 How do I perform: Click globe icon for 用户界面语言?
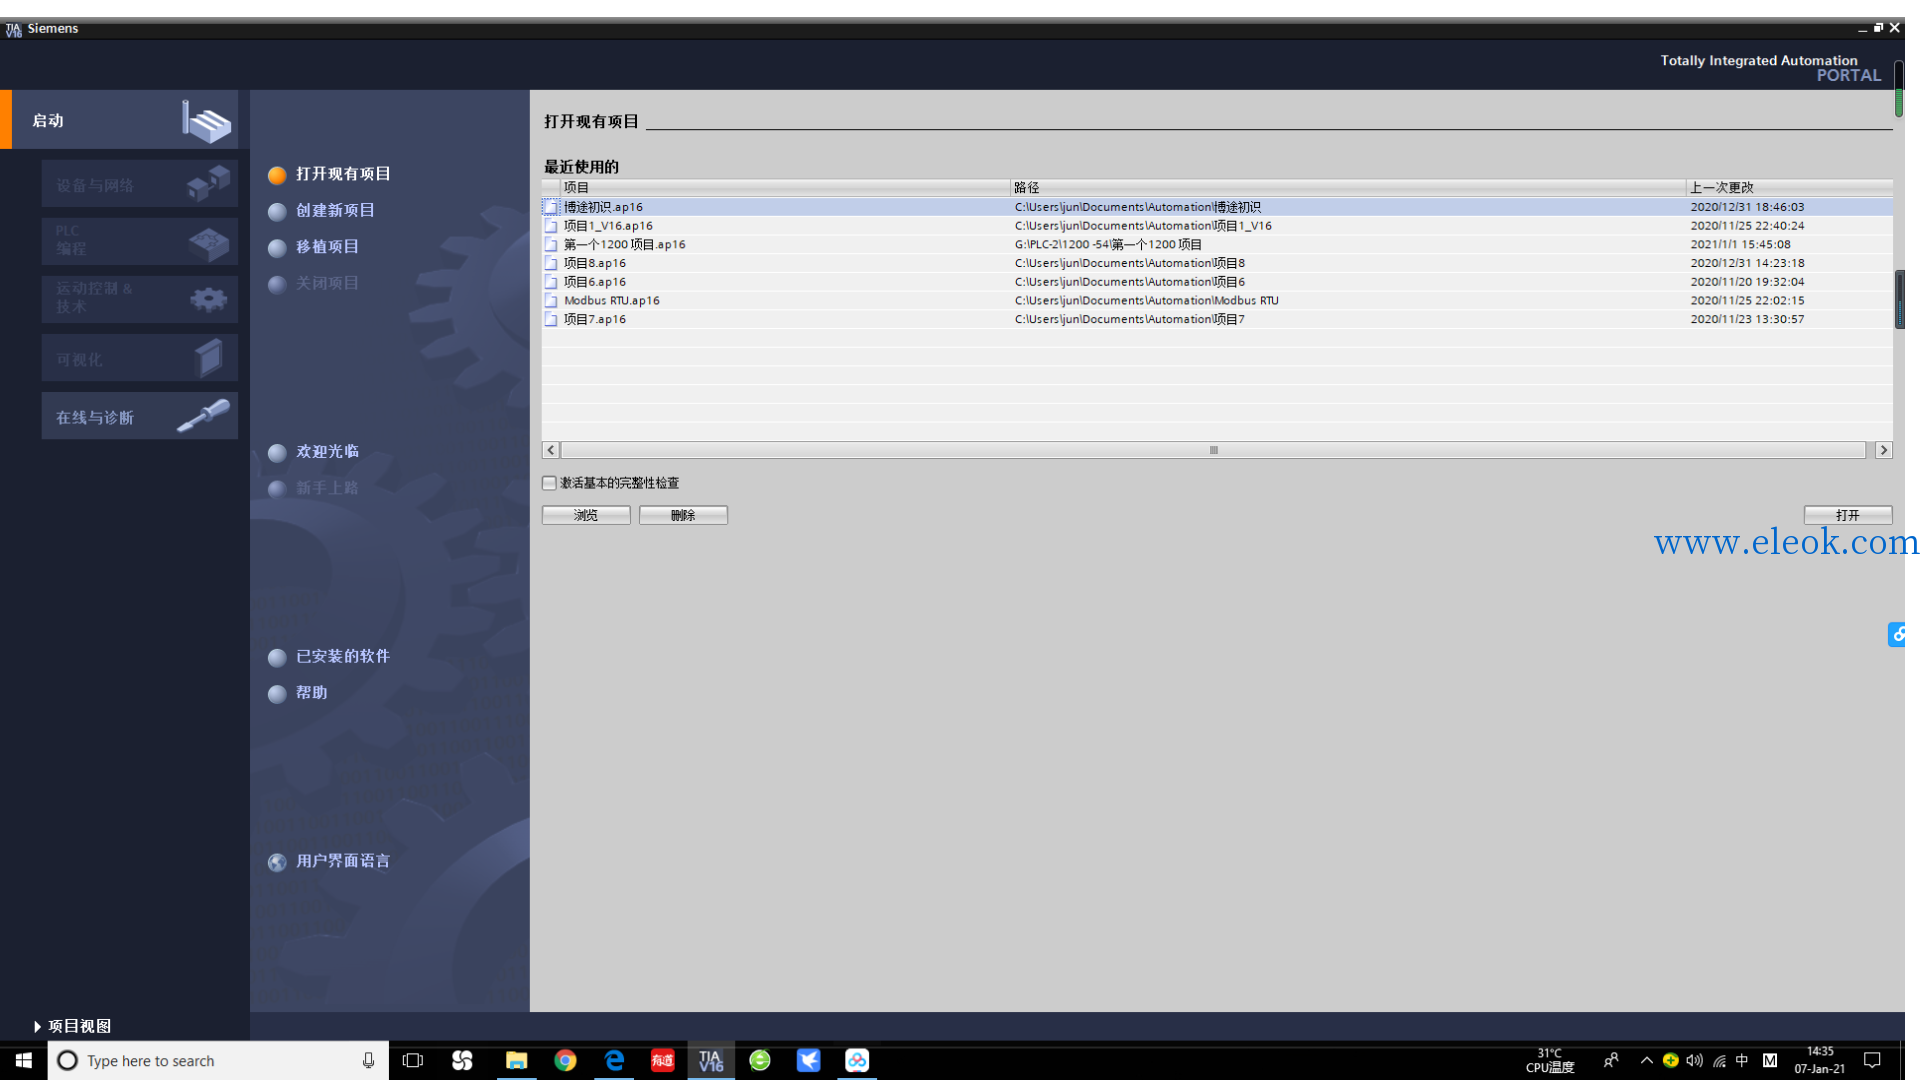click(x=277, y=862)
